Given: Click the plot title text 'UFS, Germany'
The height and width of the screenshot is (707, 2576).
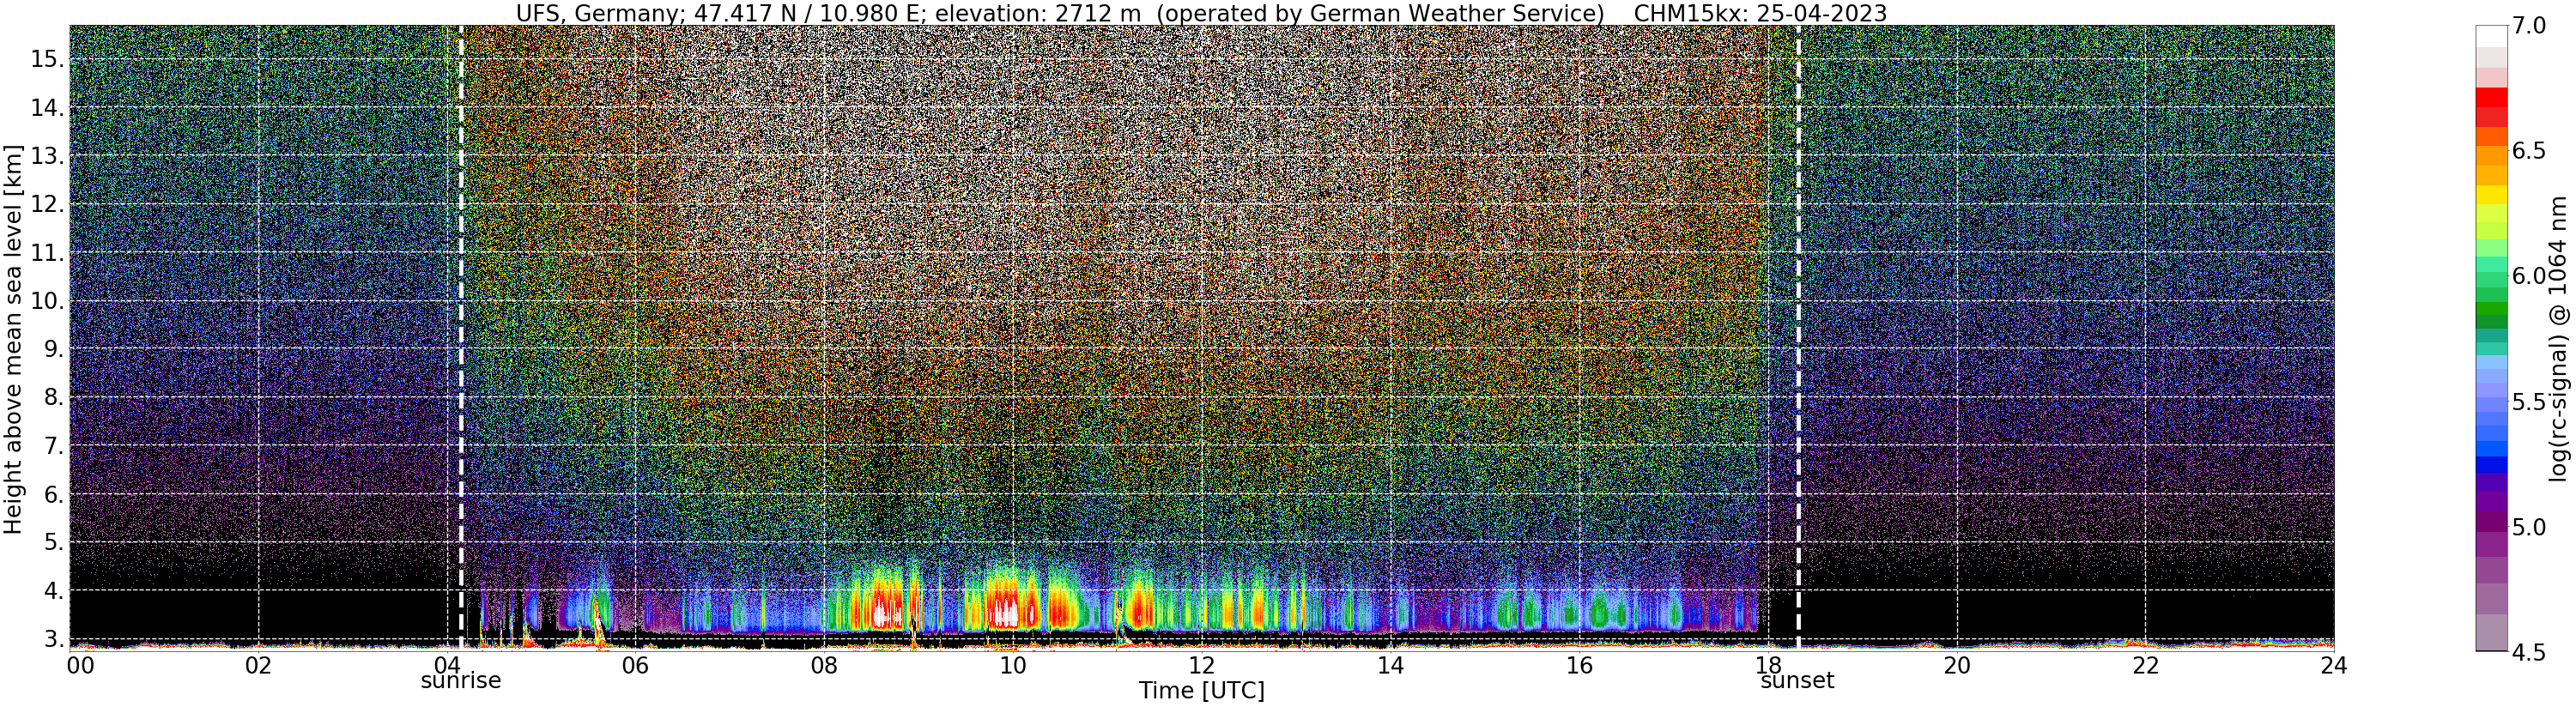Looking at the screenshot, I should point(598,13).
